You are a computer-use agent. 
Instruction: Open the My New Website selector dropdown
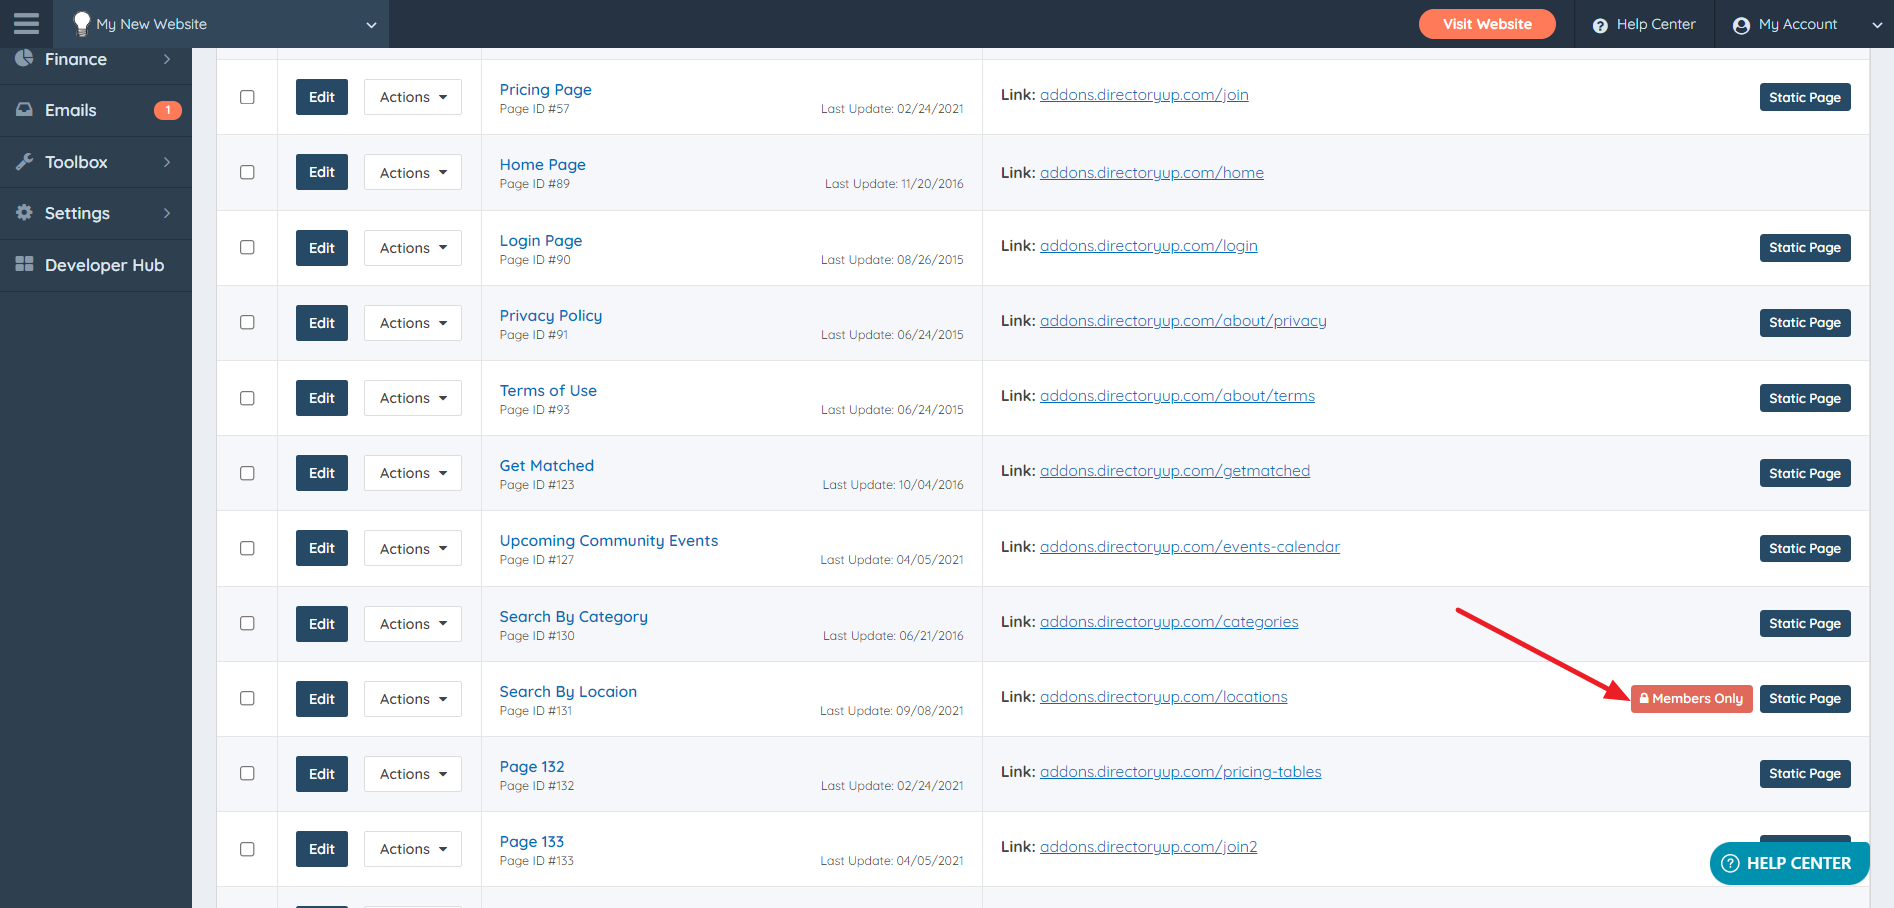click(x=221, y=24)
